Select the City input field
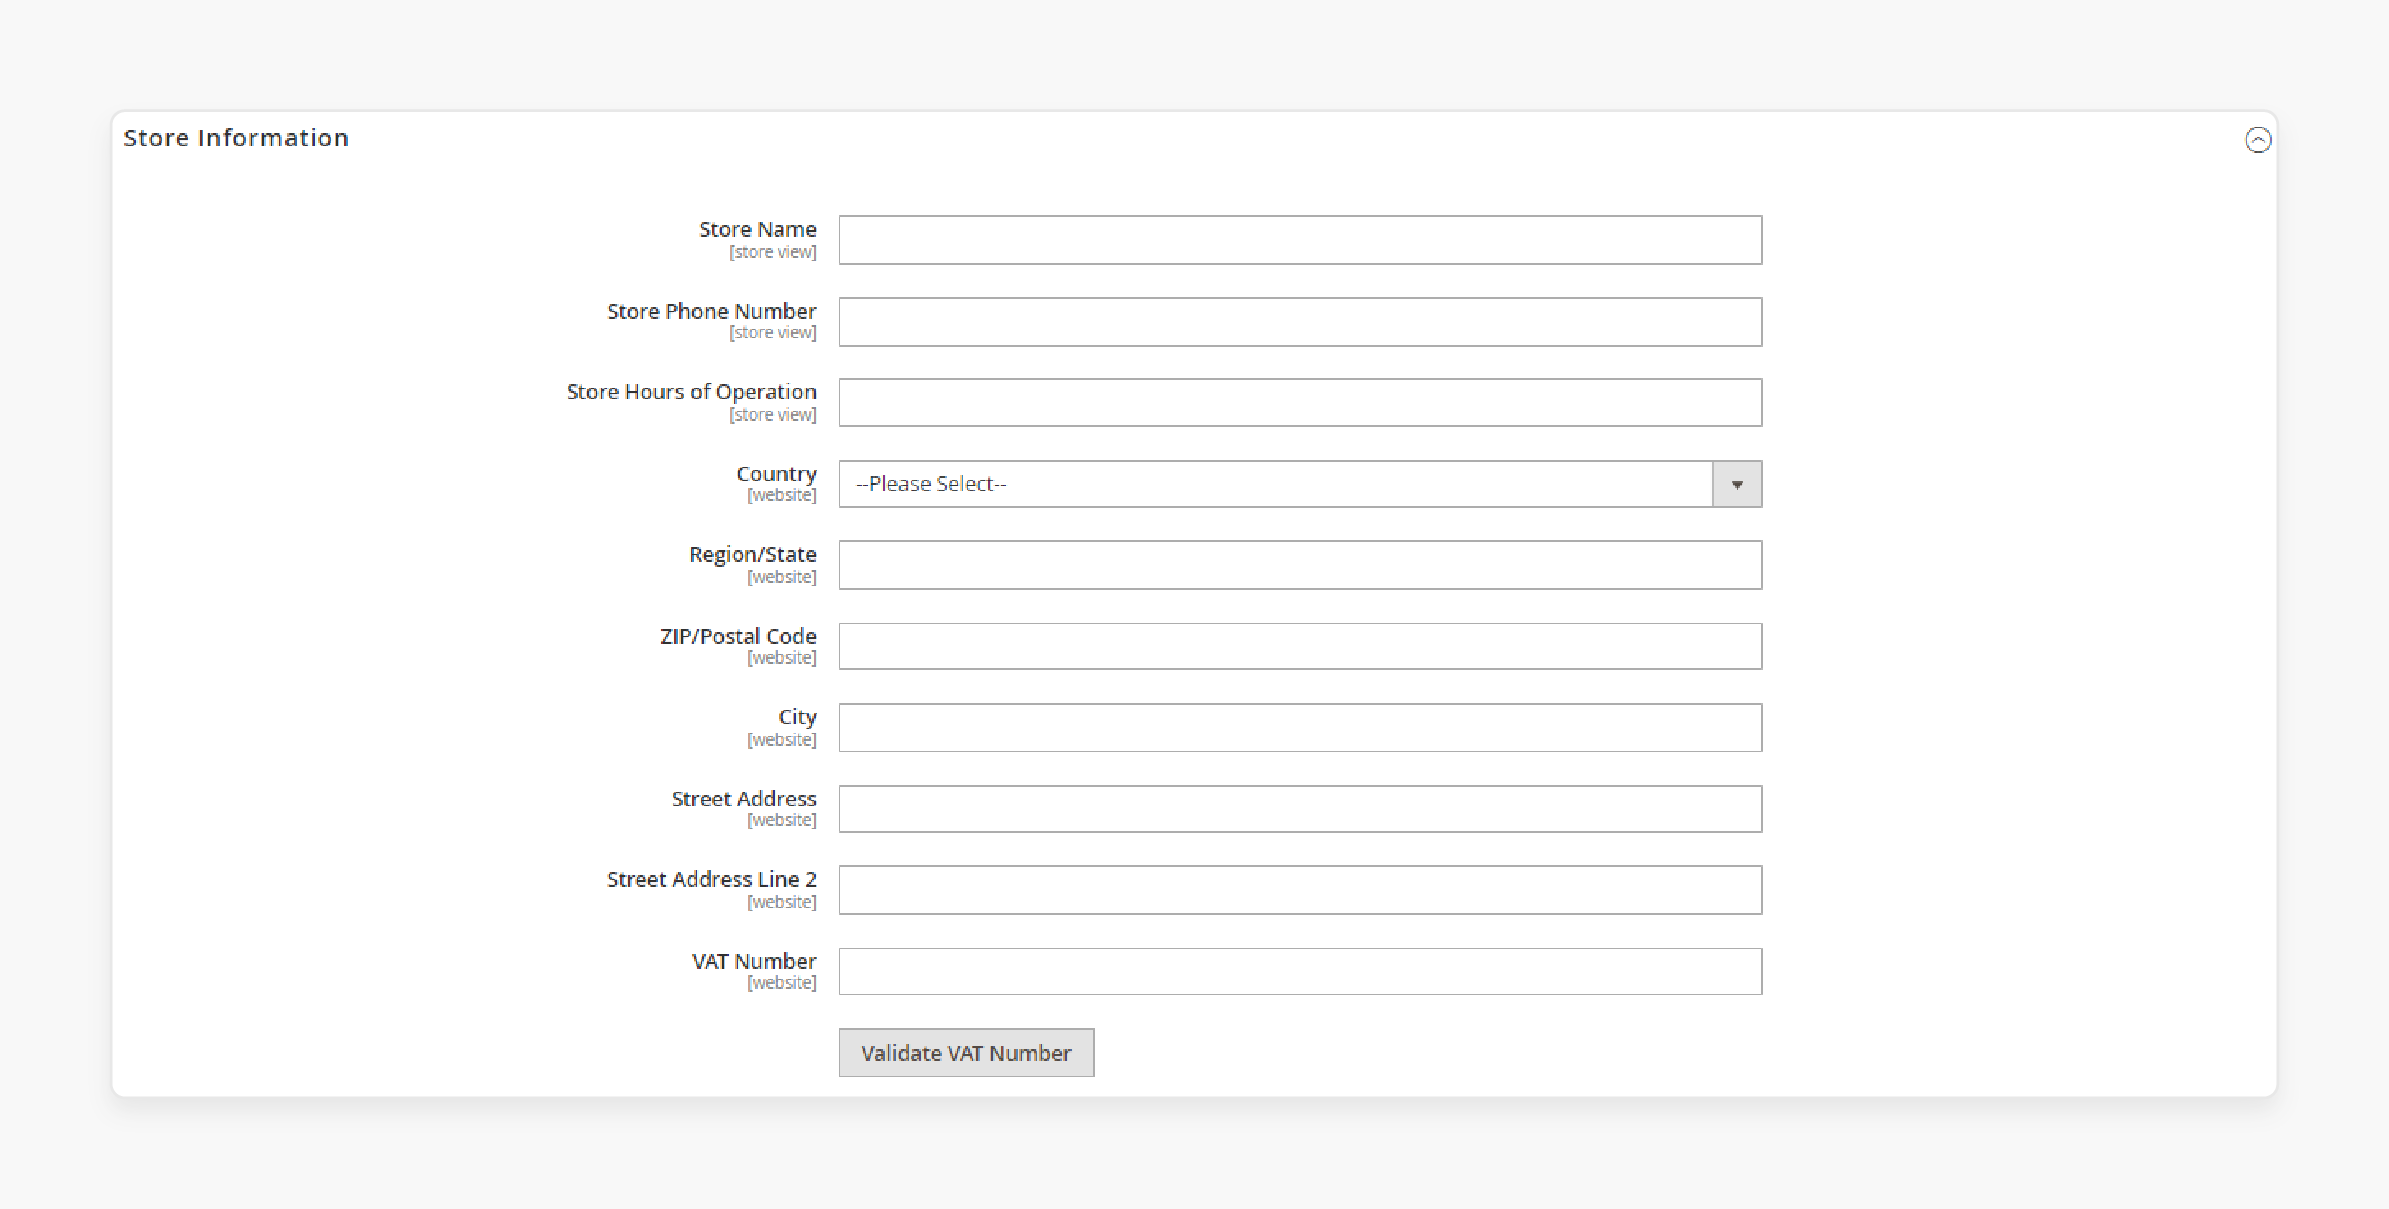 click(1300, 728)
